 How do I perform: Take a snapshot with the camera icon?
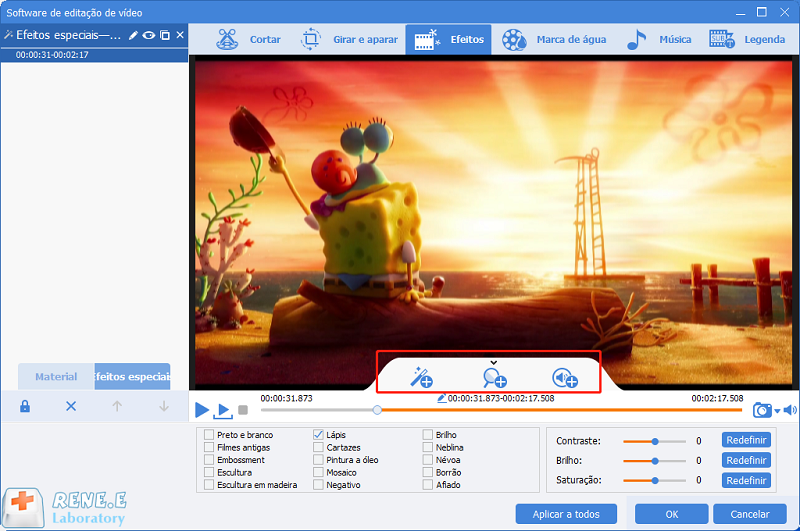762,410
